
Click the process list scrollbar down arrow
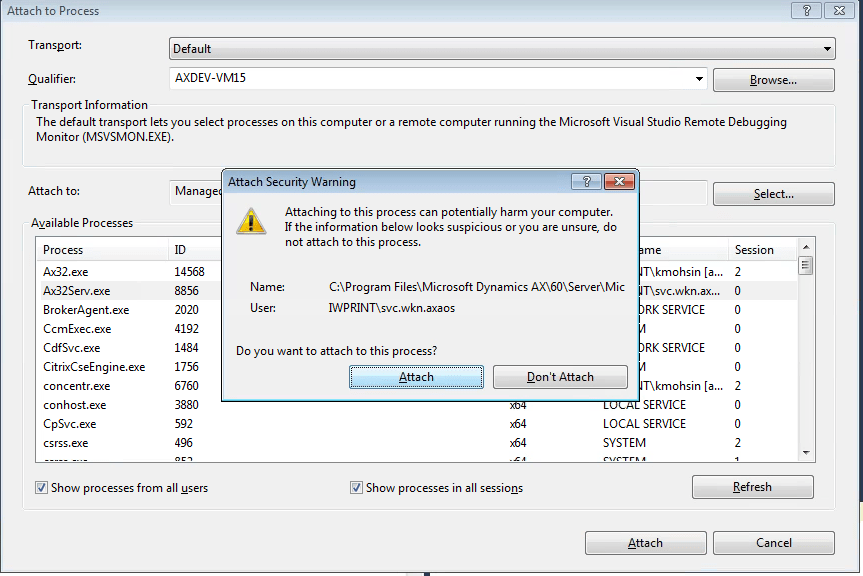(804, 453)
